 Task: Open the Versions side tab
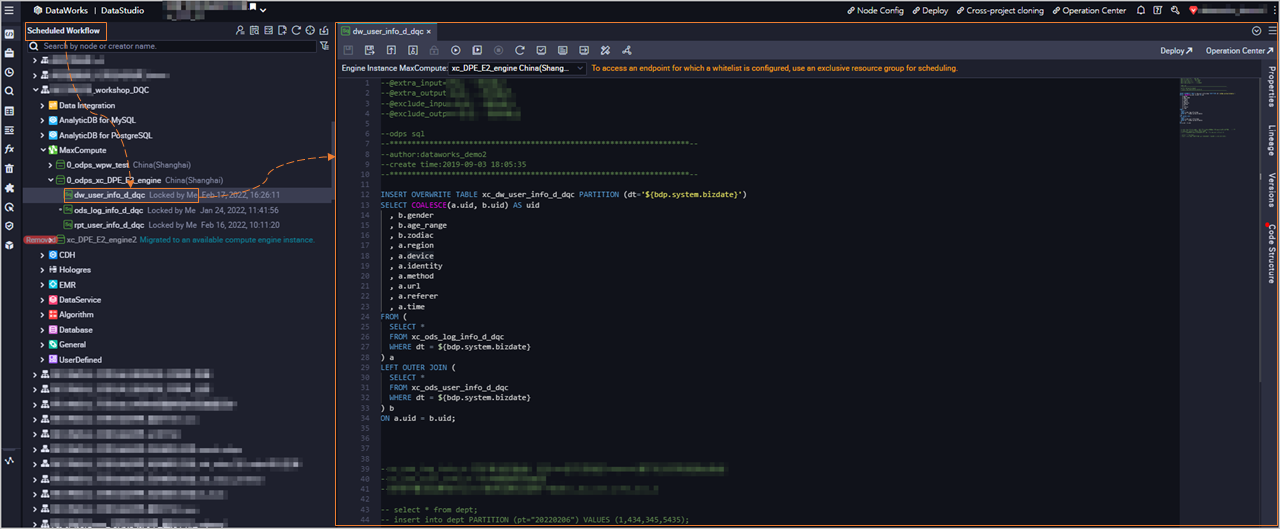pos(1271,189)
